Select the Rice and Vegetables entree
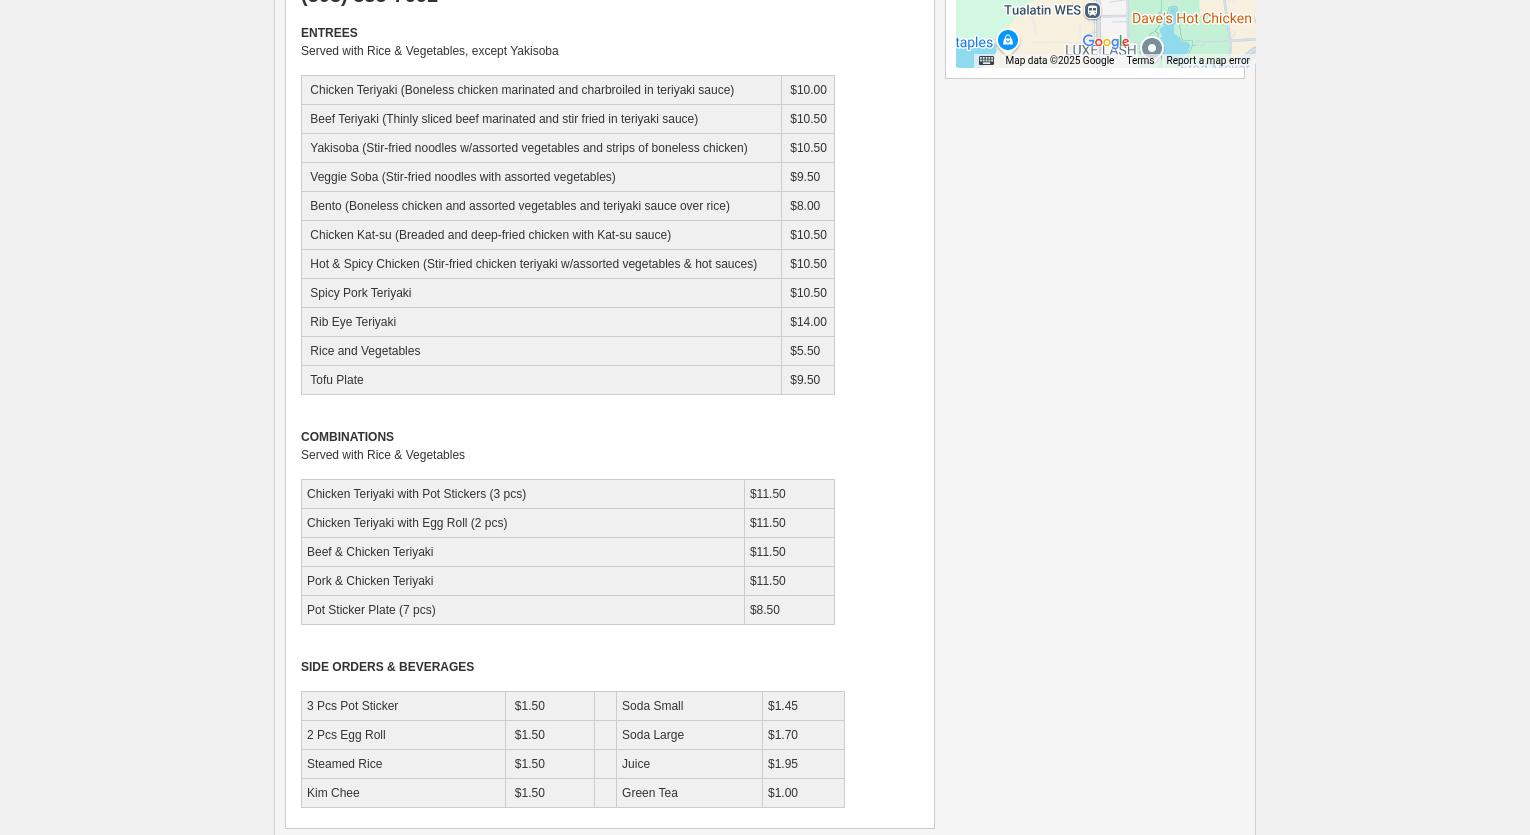Screen dimensions: 1530x835 tap(365, 351)
